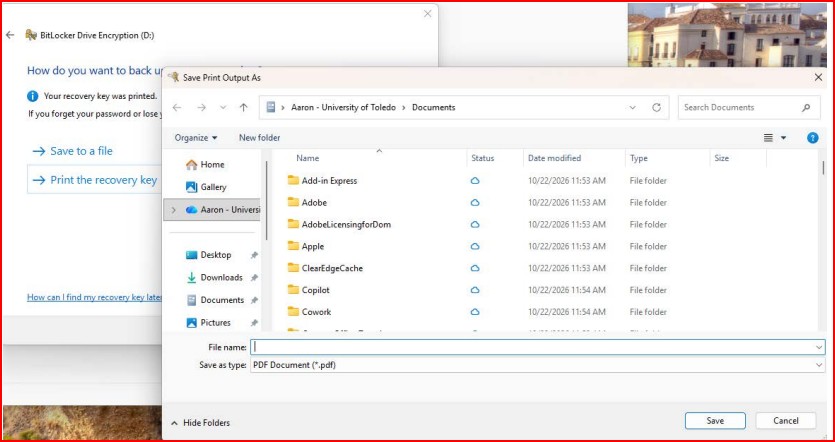Click the Save button
This screenshot has width=835, height=442.
click(715, 421)
